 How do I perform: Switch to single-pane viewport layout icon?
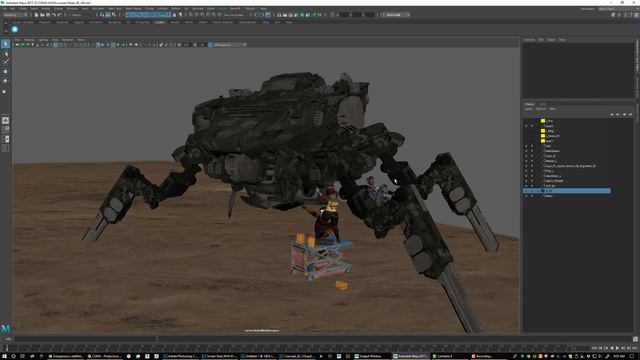(x=5, y=120)
